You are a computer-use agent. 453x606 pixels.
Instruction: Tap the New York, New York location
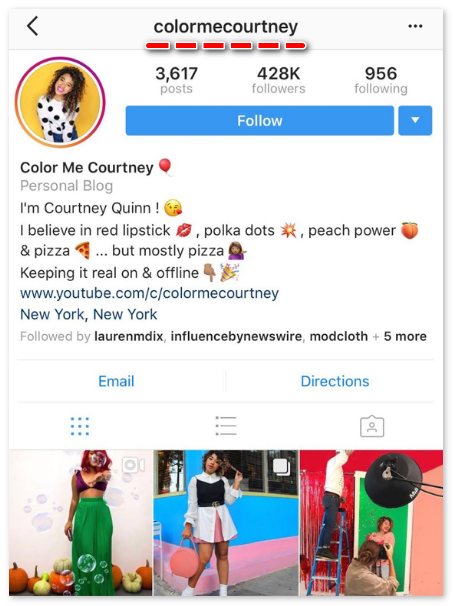(89, 314)
